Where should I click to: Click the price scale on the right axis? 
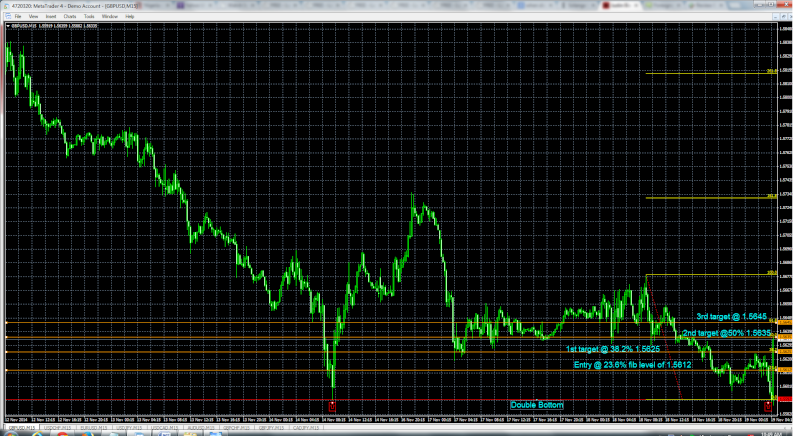tap(787, 200)
